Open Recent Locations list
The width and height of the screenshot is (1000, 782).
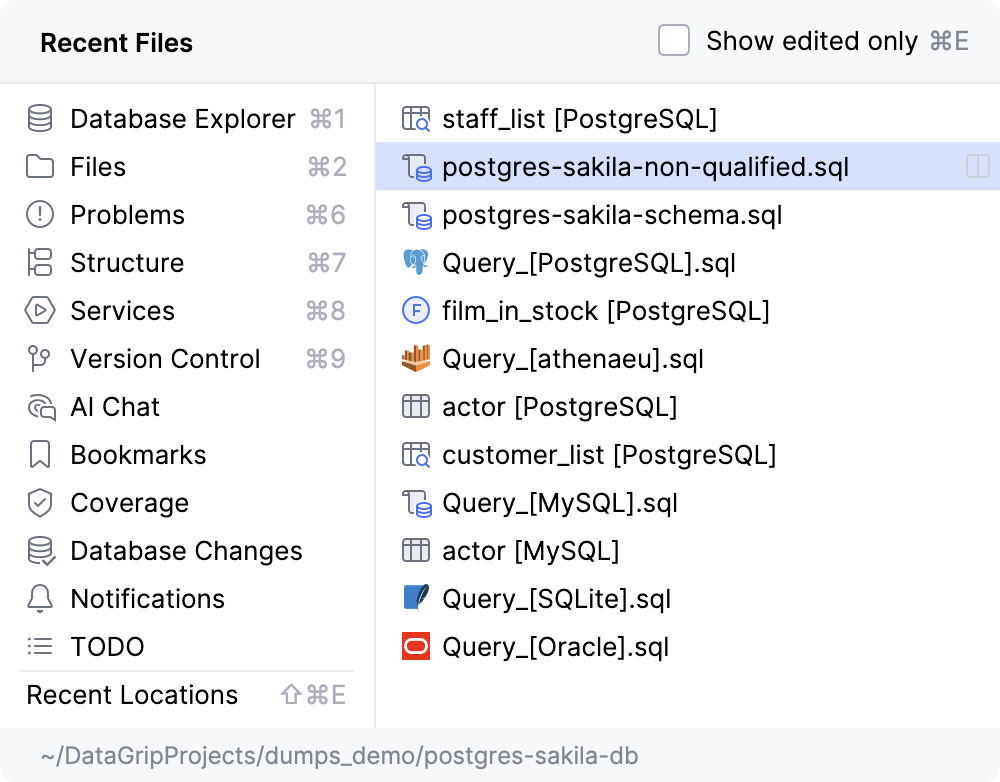pyautogui.click(x=132, y=695)
